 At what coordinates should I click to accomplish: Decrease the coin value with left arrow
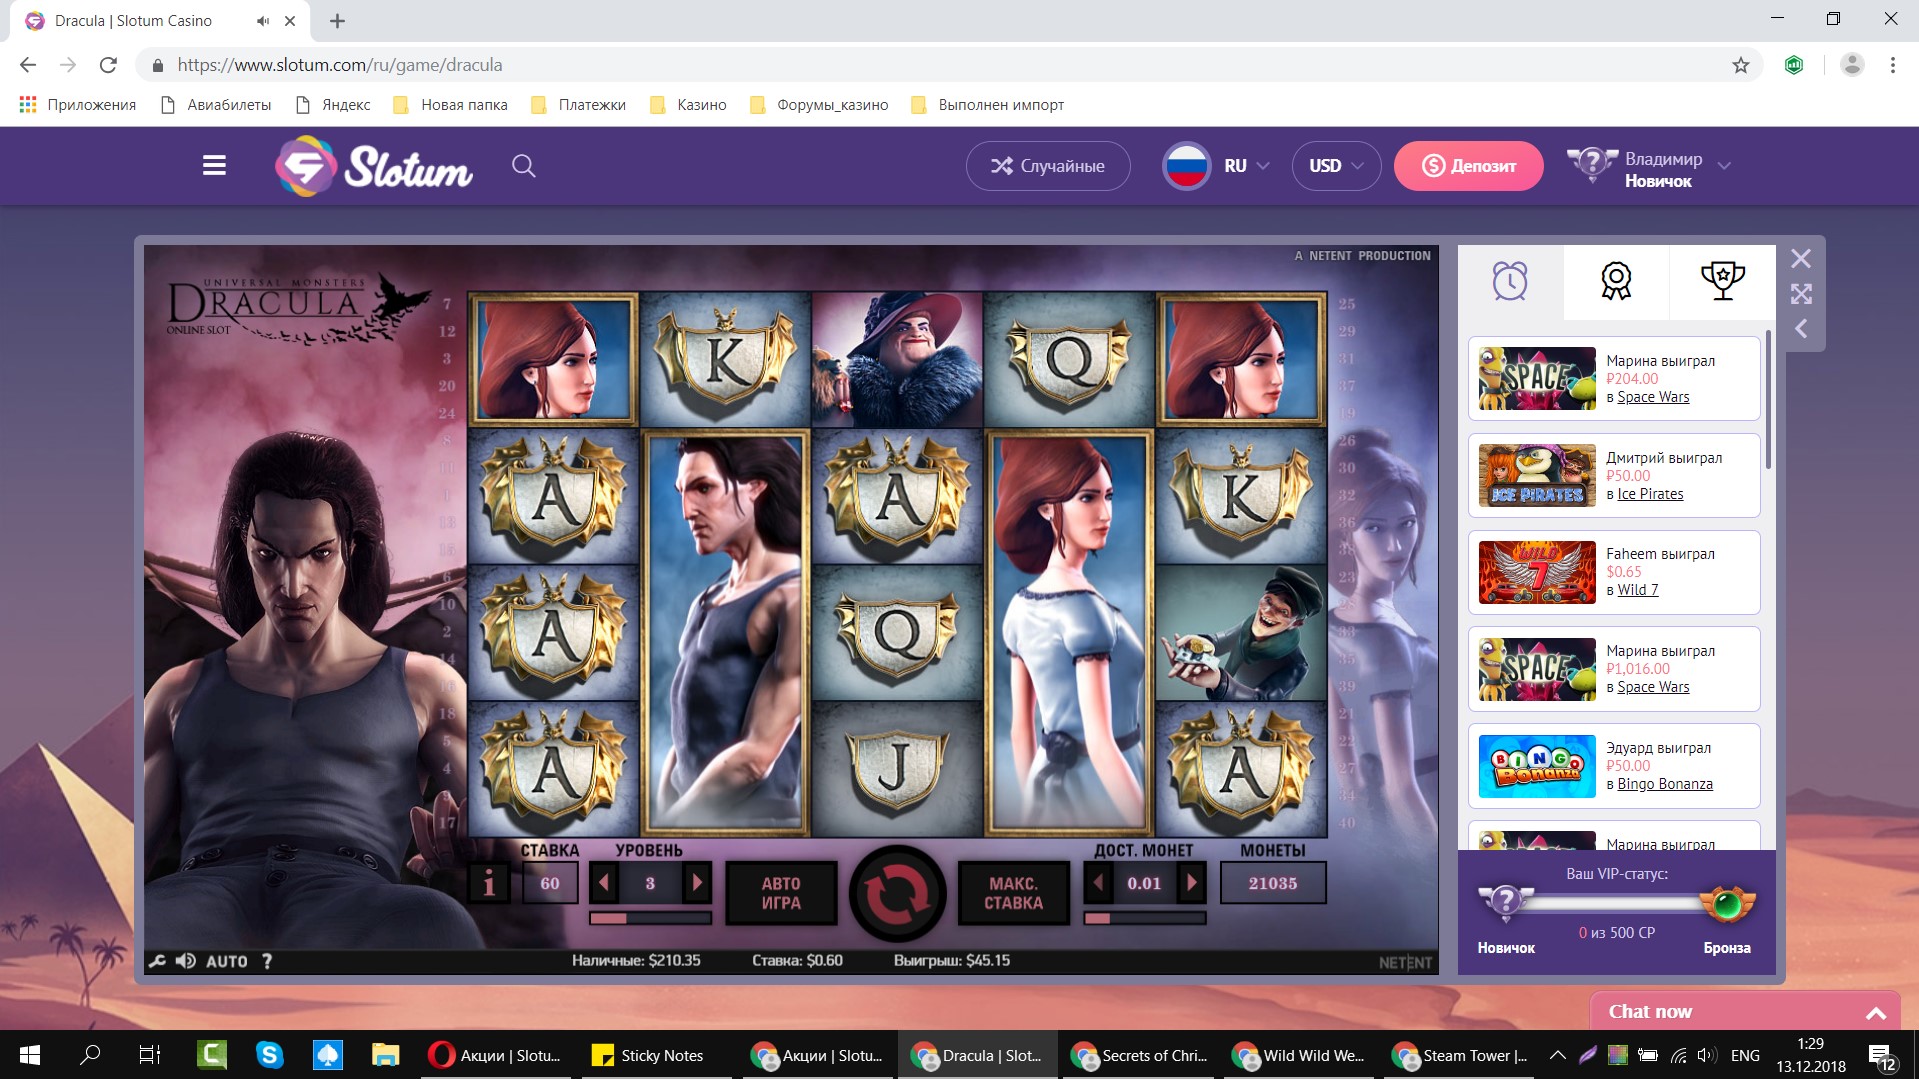click(1098, 883)
